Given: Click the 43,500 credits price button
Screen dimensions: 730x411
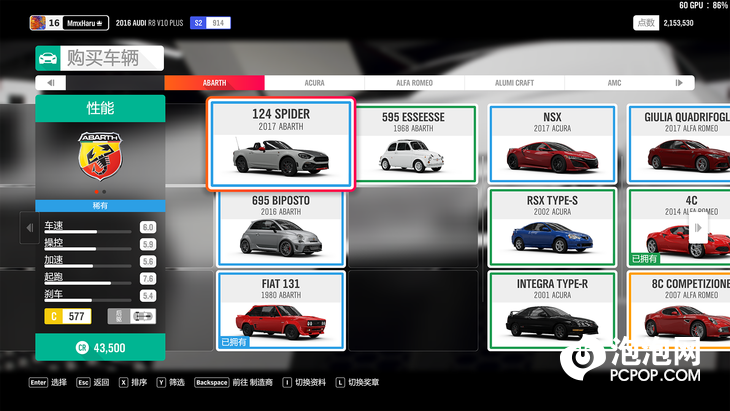Looking at the screenshot, I should pyautogui.click(x=100, y=348).
